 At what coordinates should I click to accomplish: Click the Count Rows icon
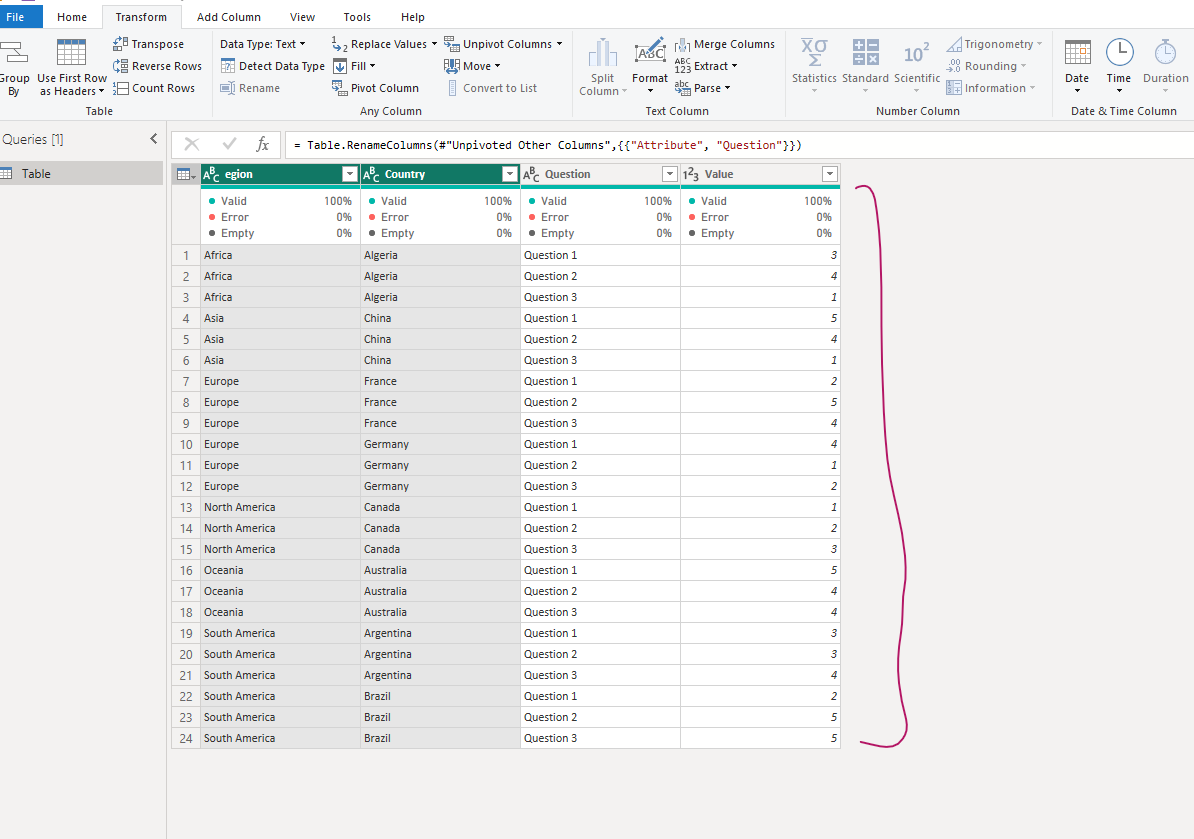pyautogui.click(x=120, y=88)
